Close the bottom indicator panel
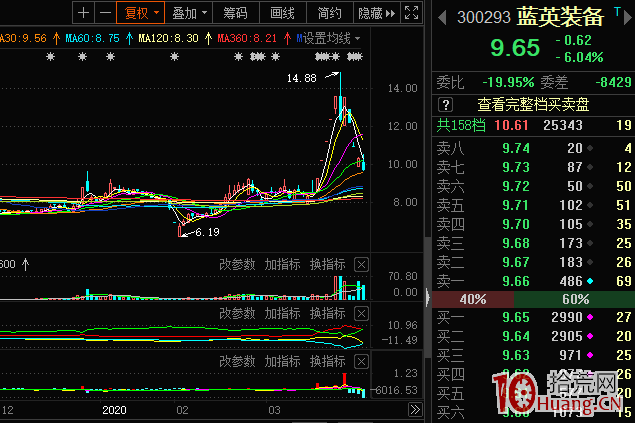 click(x=361, y=360)
